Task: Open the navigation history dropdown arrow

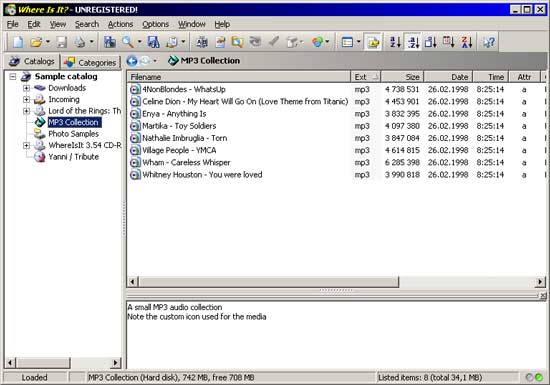Action: pyautogui.click(x=155, y=61)
